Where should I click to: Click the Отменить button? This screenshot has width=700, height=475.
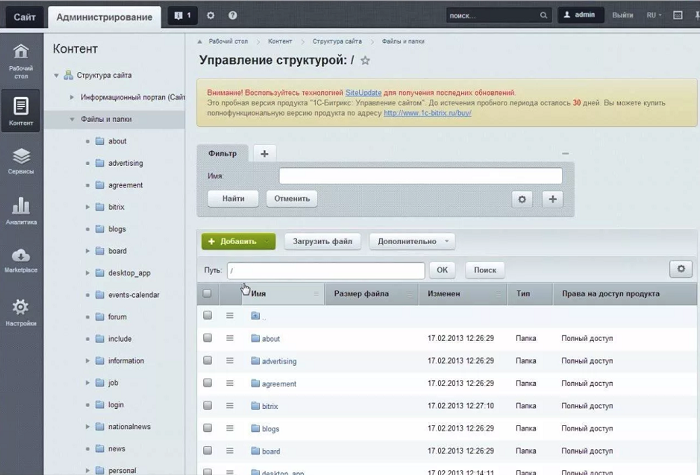292,199
